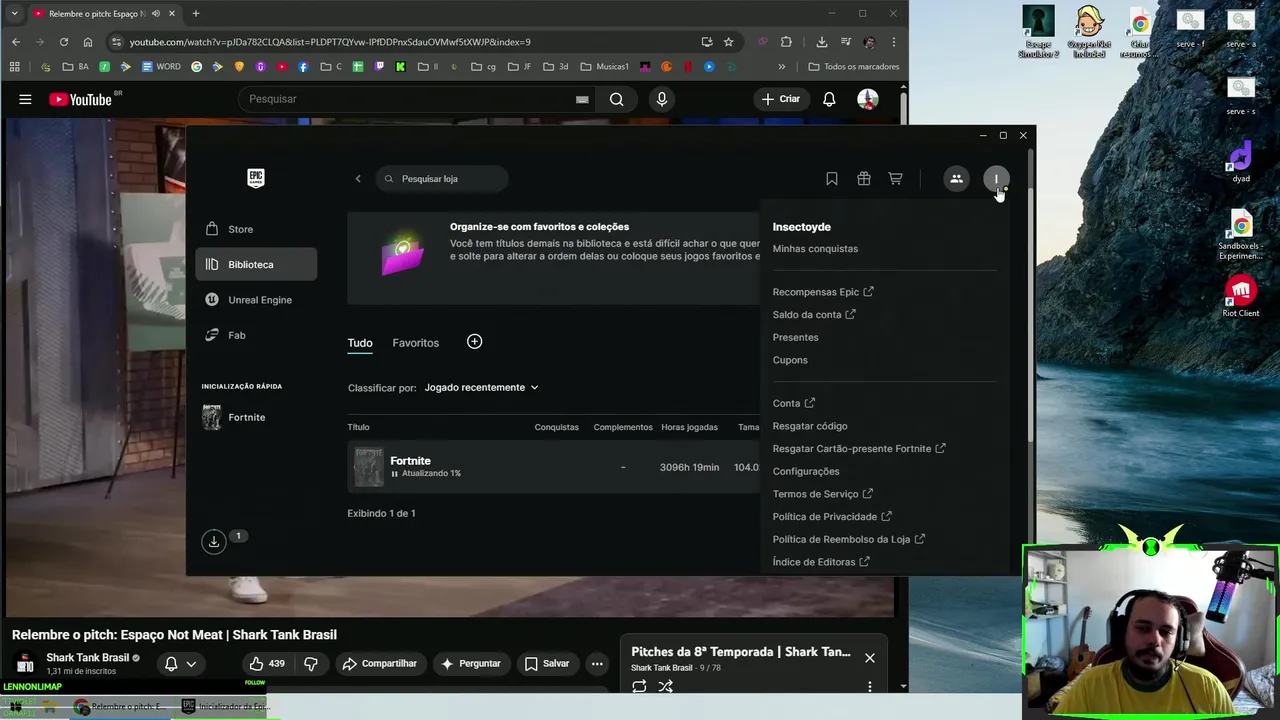Open the Jogado recentemente sort dropdown
This screenshot has height=720, width=1280.
[481, 387]
